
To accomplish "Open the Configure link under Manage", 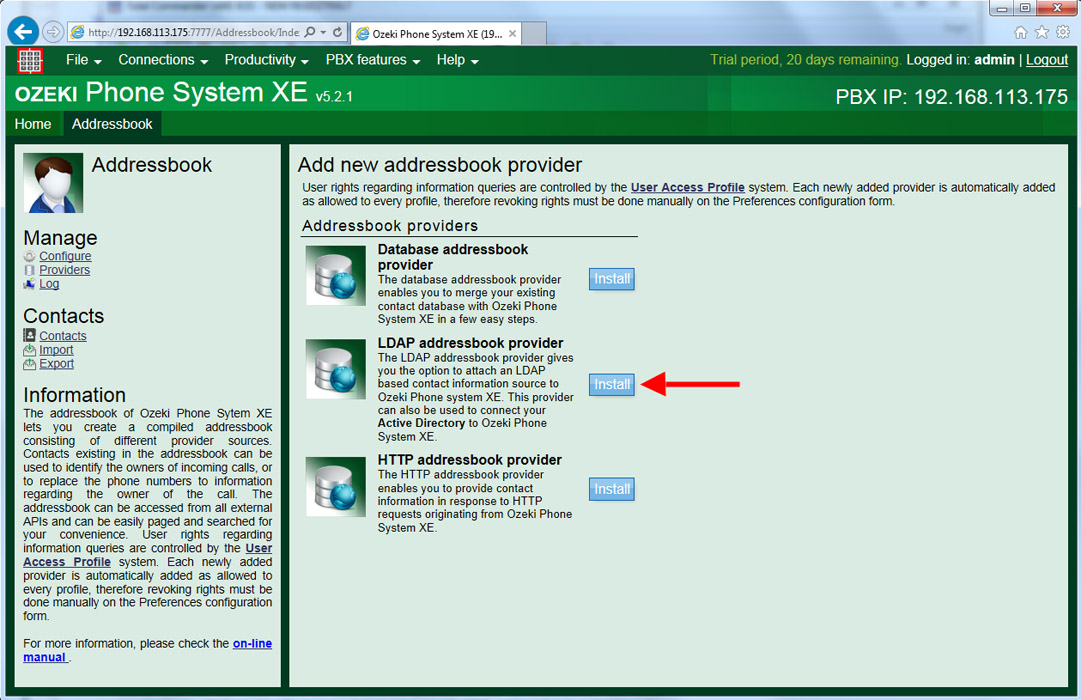I will pyautogui.click(x=65, y=256).
